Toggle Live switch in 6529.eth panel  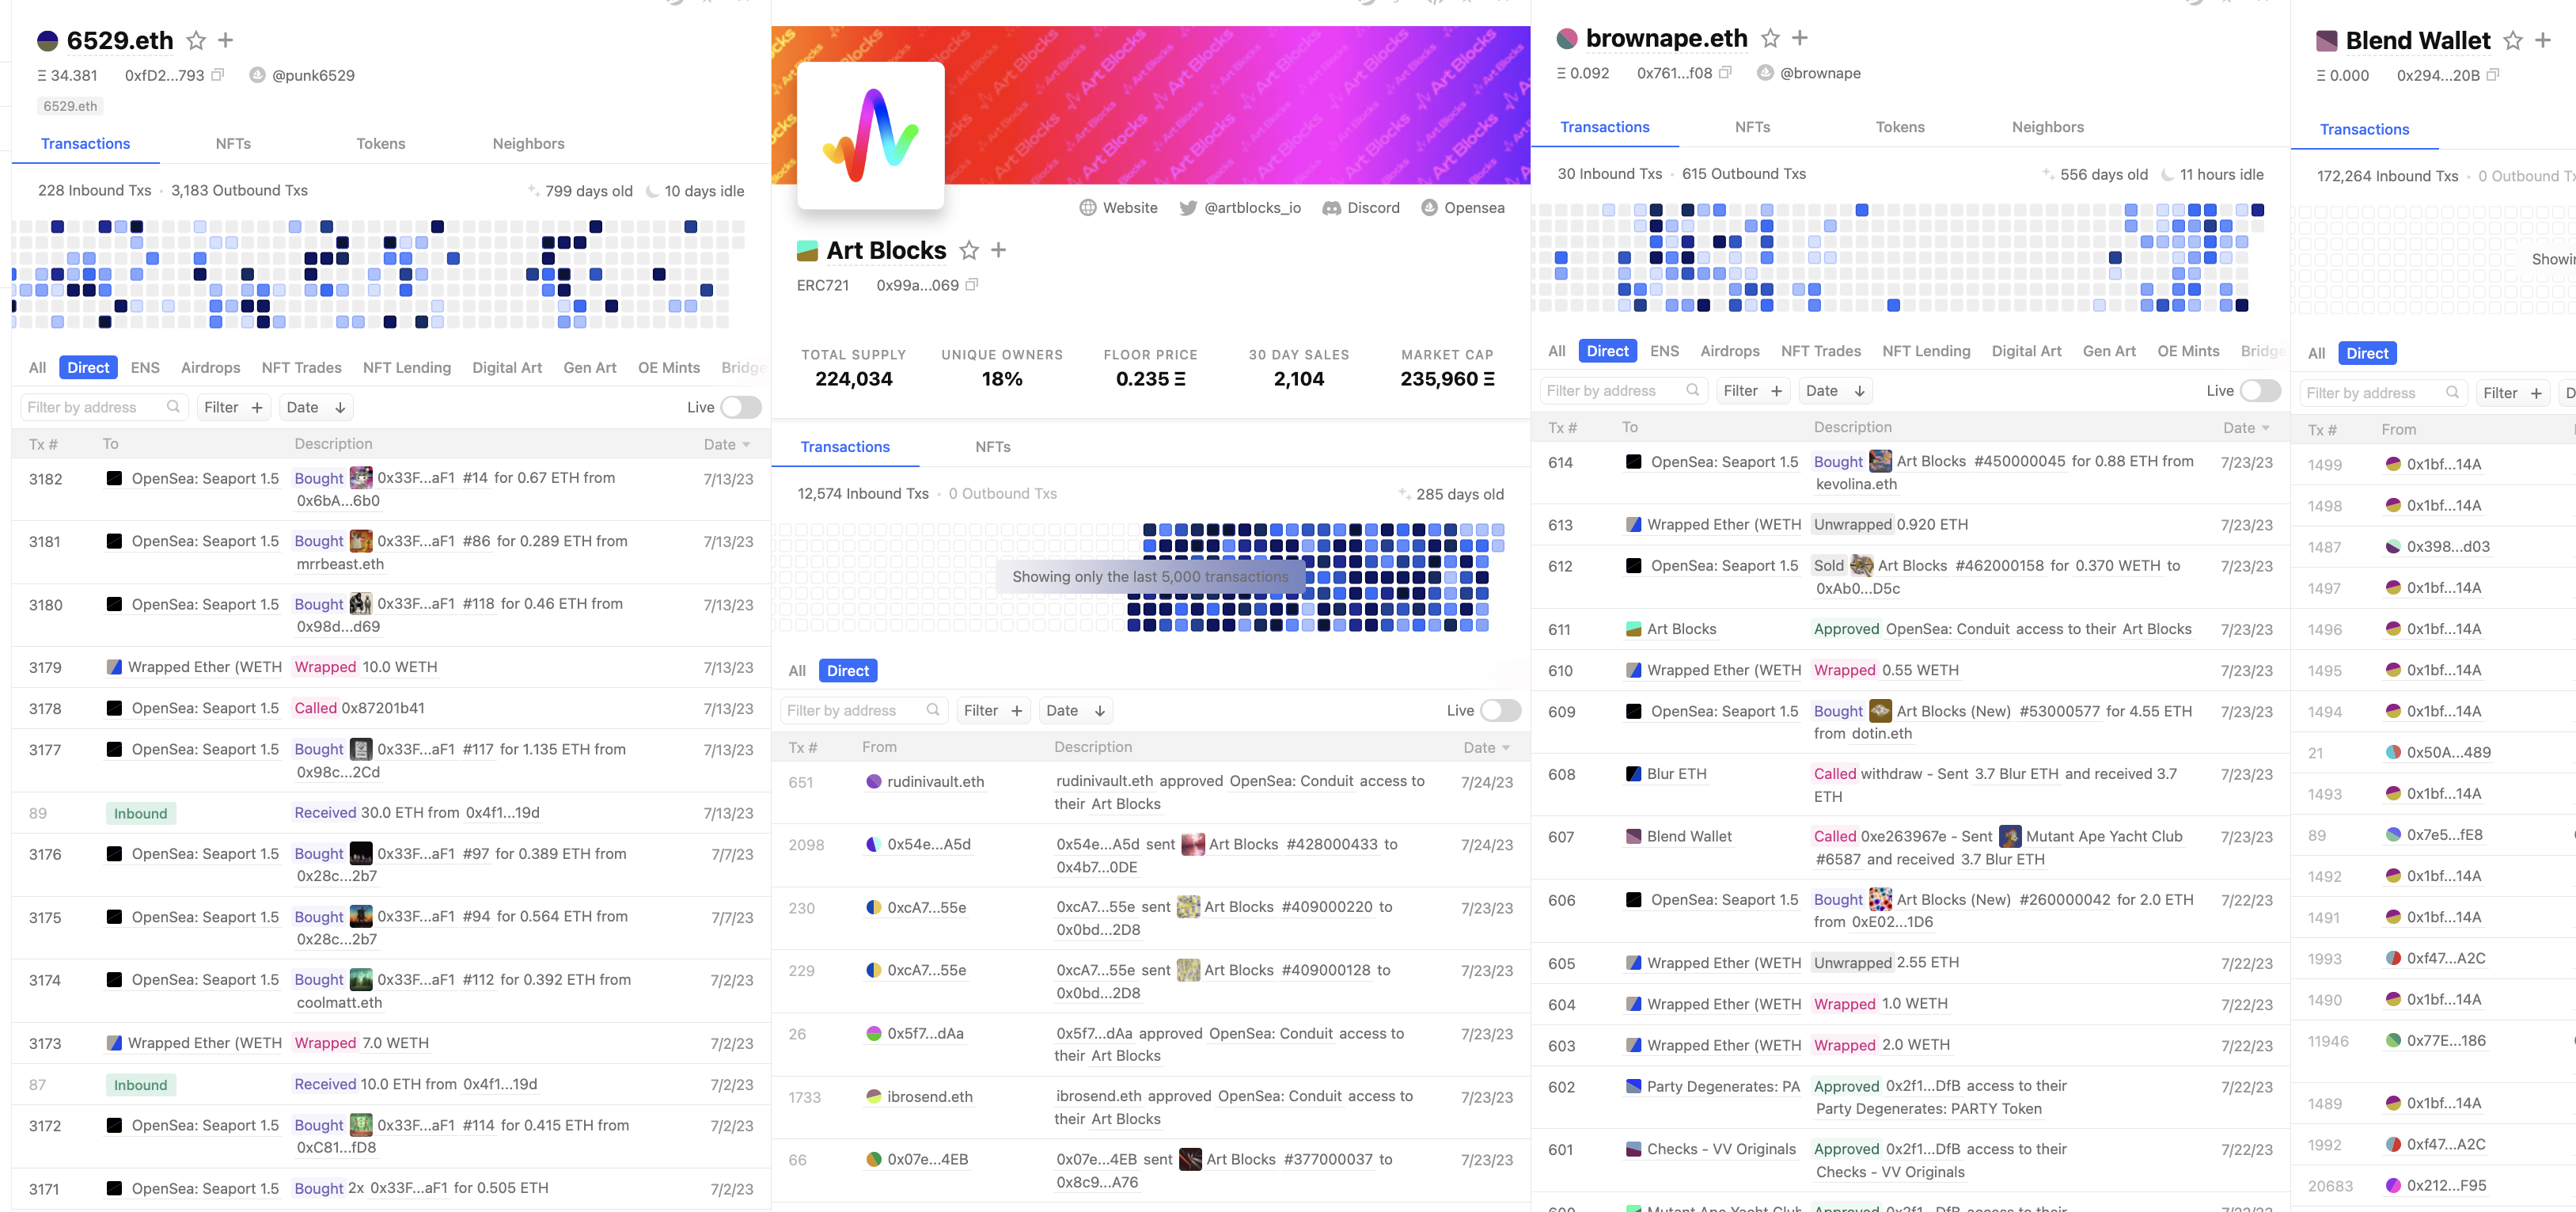tap(741, 407)
